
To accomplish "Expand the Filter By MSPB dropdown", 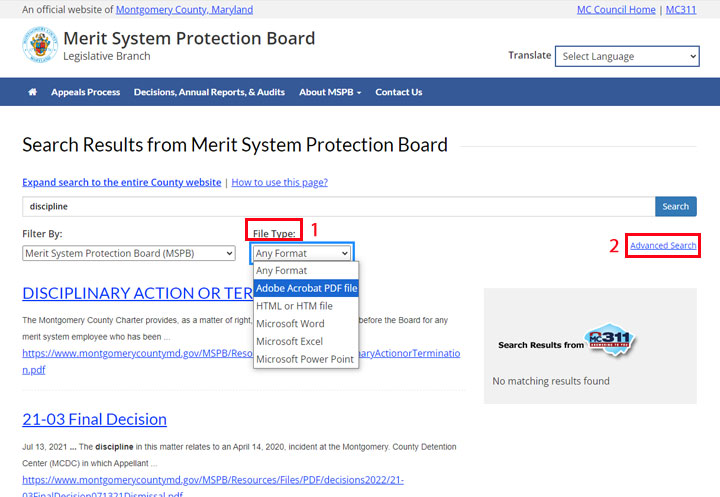I will tap(129, 254).
